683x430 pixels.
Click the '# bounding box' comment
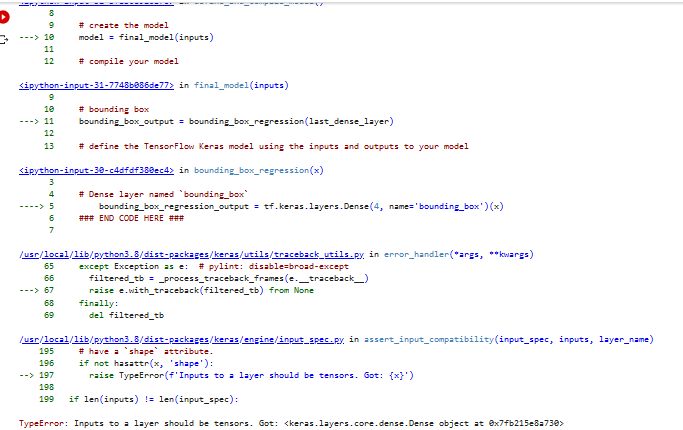click(x=114, y=109)
